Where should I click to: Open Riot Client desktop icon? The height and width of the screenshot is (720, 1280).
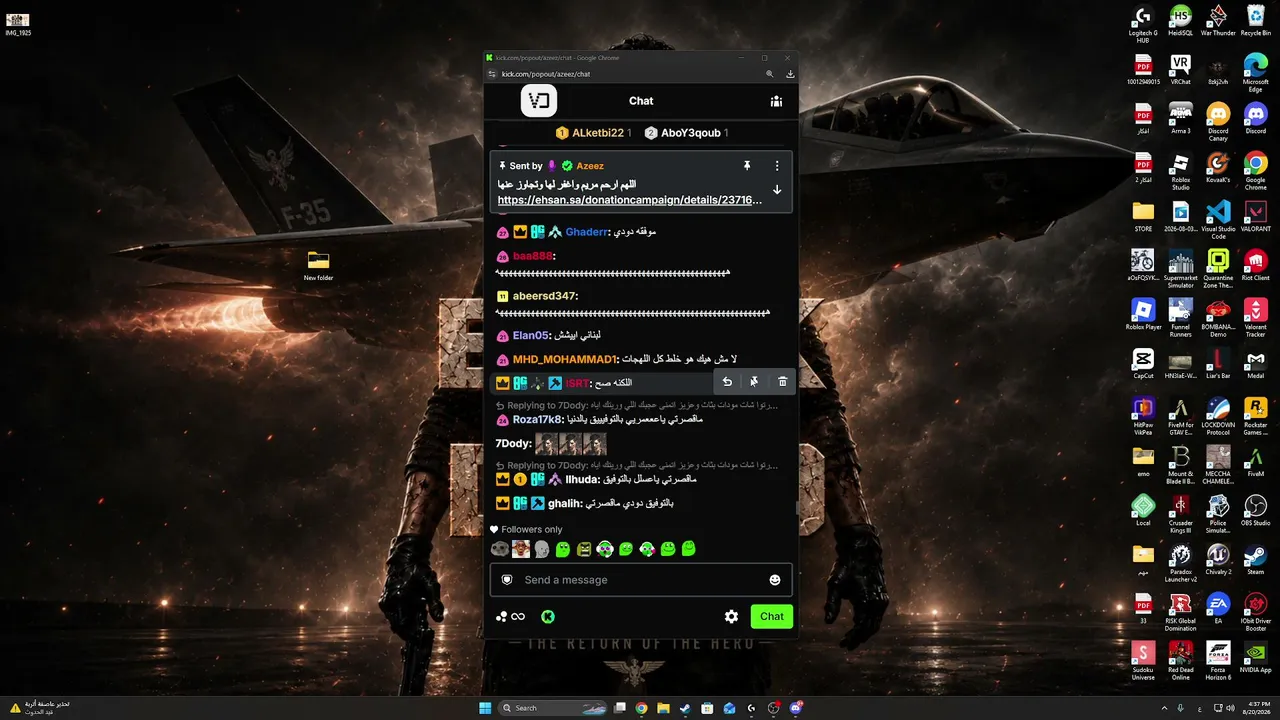[x=1256, y=265]
